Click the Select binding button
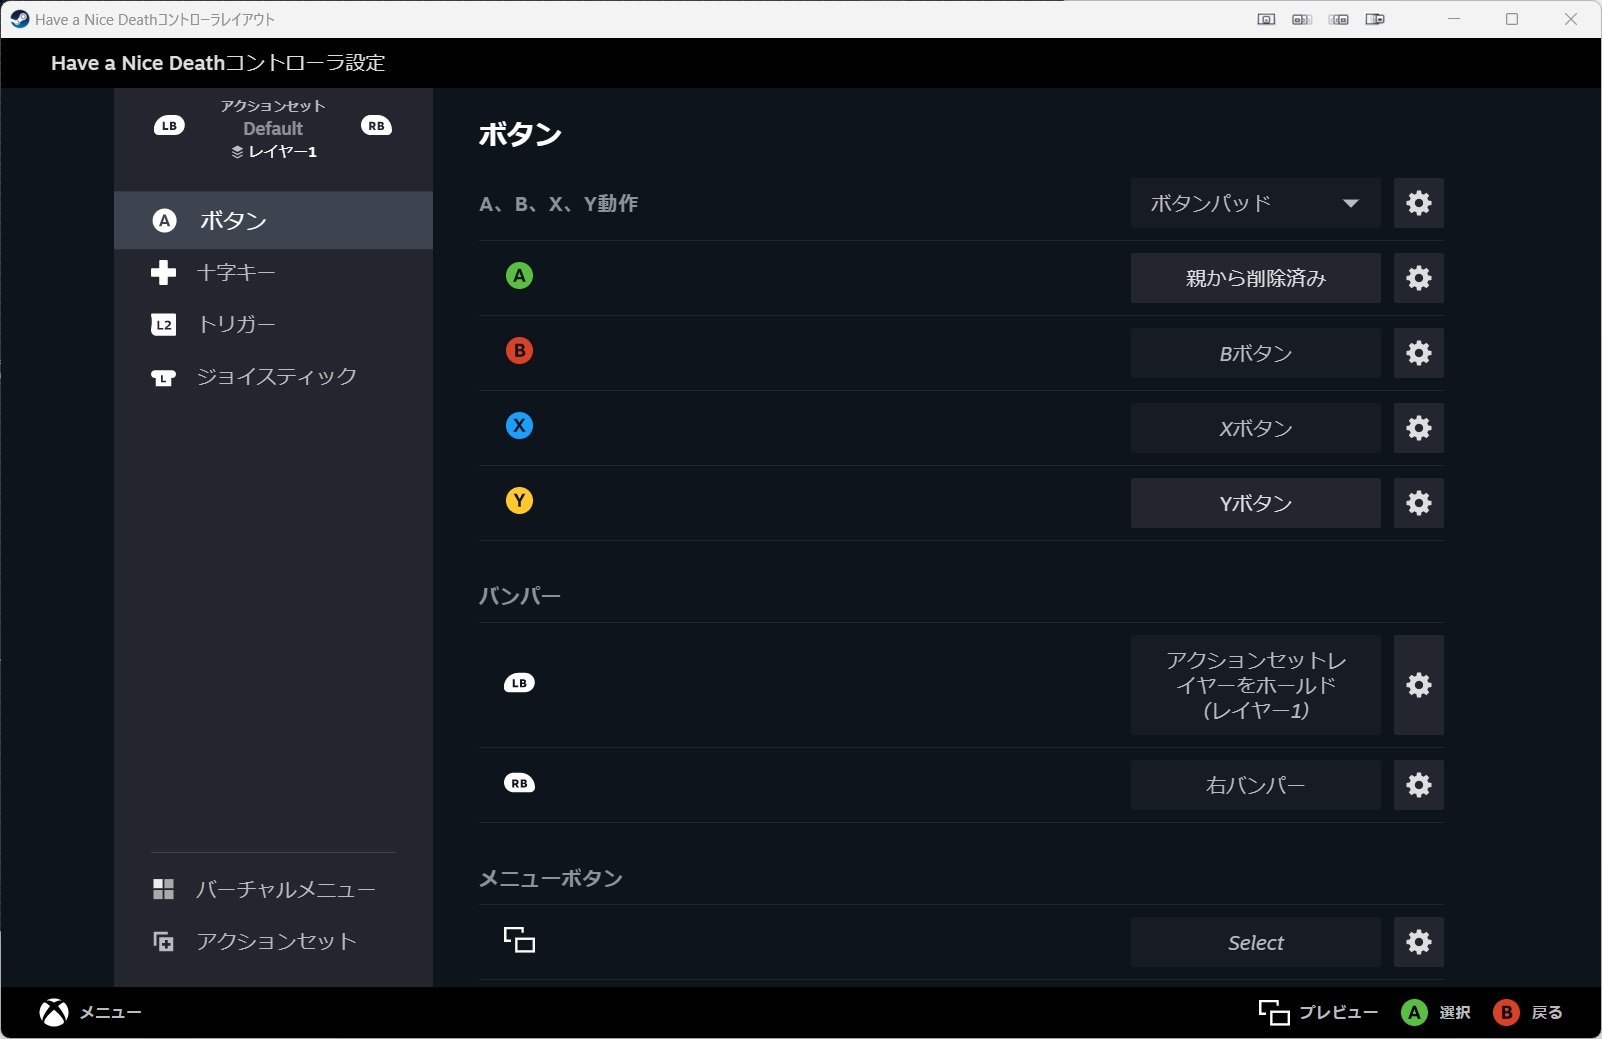This screenshot has height=1039, width=1602. [1256, 942]
